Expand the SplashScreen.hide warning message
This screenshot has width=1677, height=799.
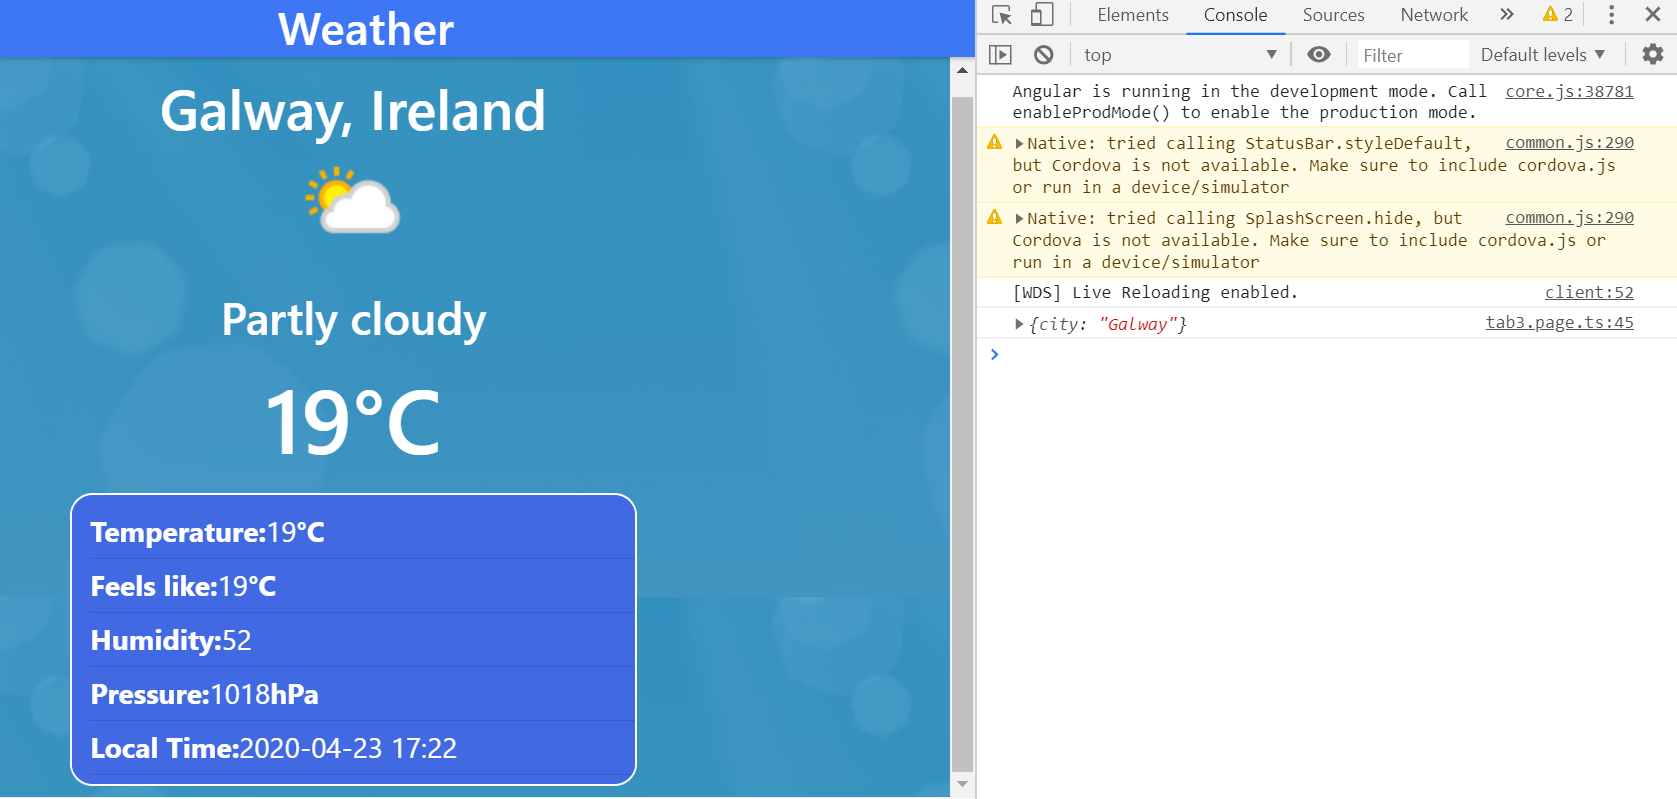[x=1020, y=219]
